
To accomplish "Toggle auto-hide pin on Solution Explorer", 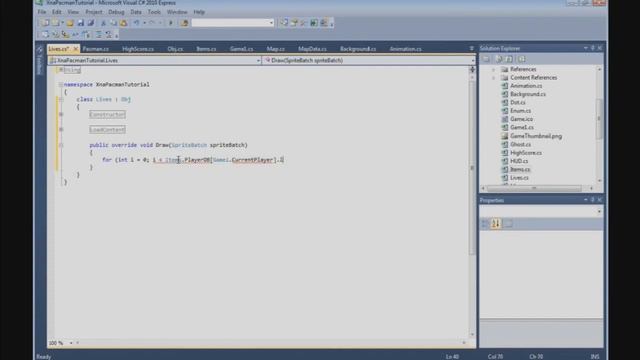I will pyautogui.click(x=592, y=48).
